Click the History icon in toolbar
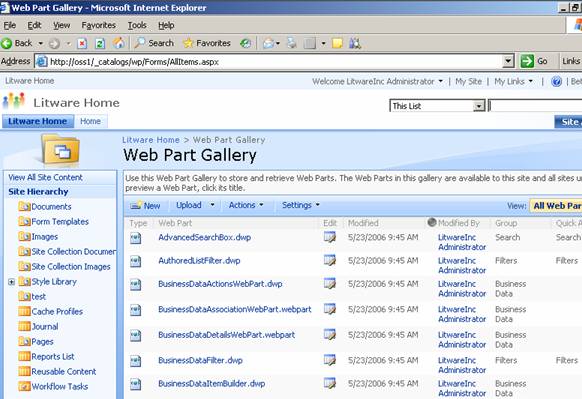 pyautogui.click(x=245, y=43)
